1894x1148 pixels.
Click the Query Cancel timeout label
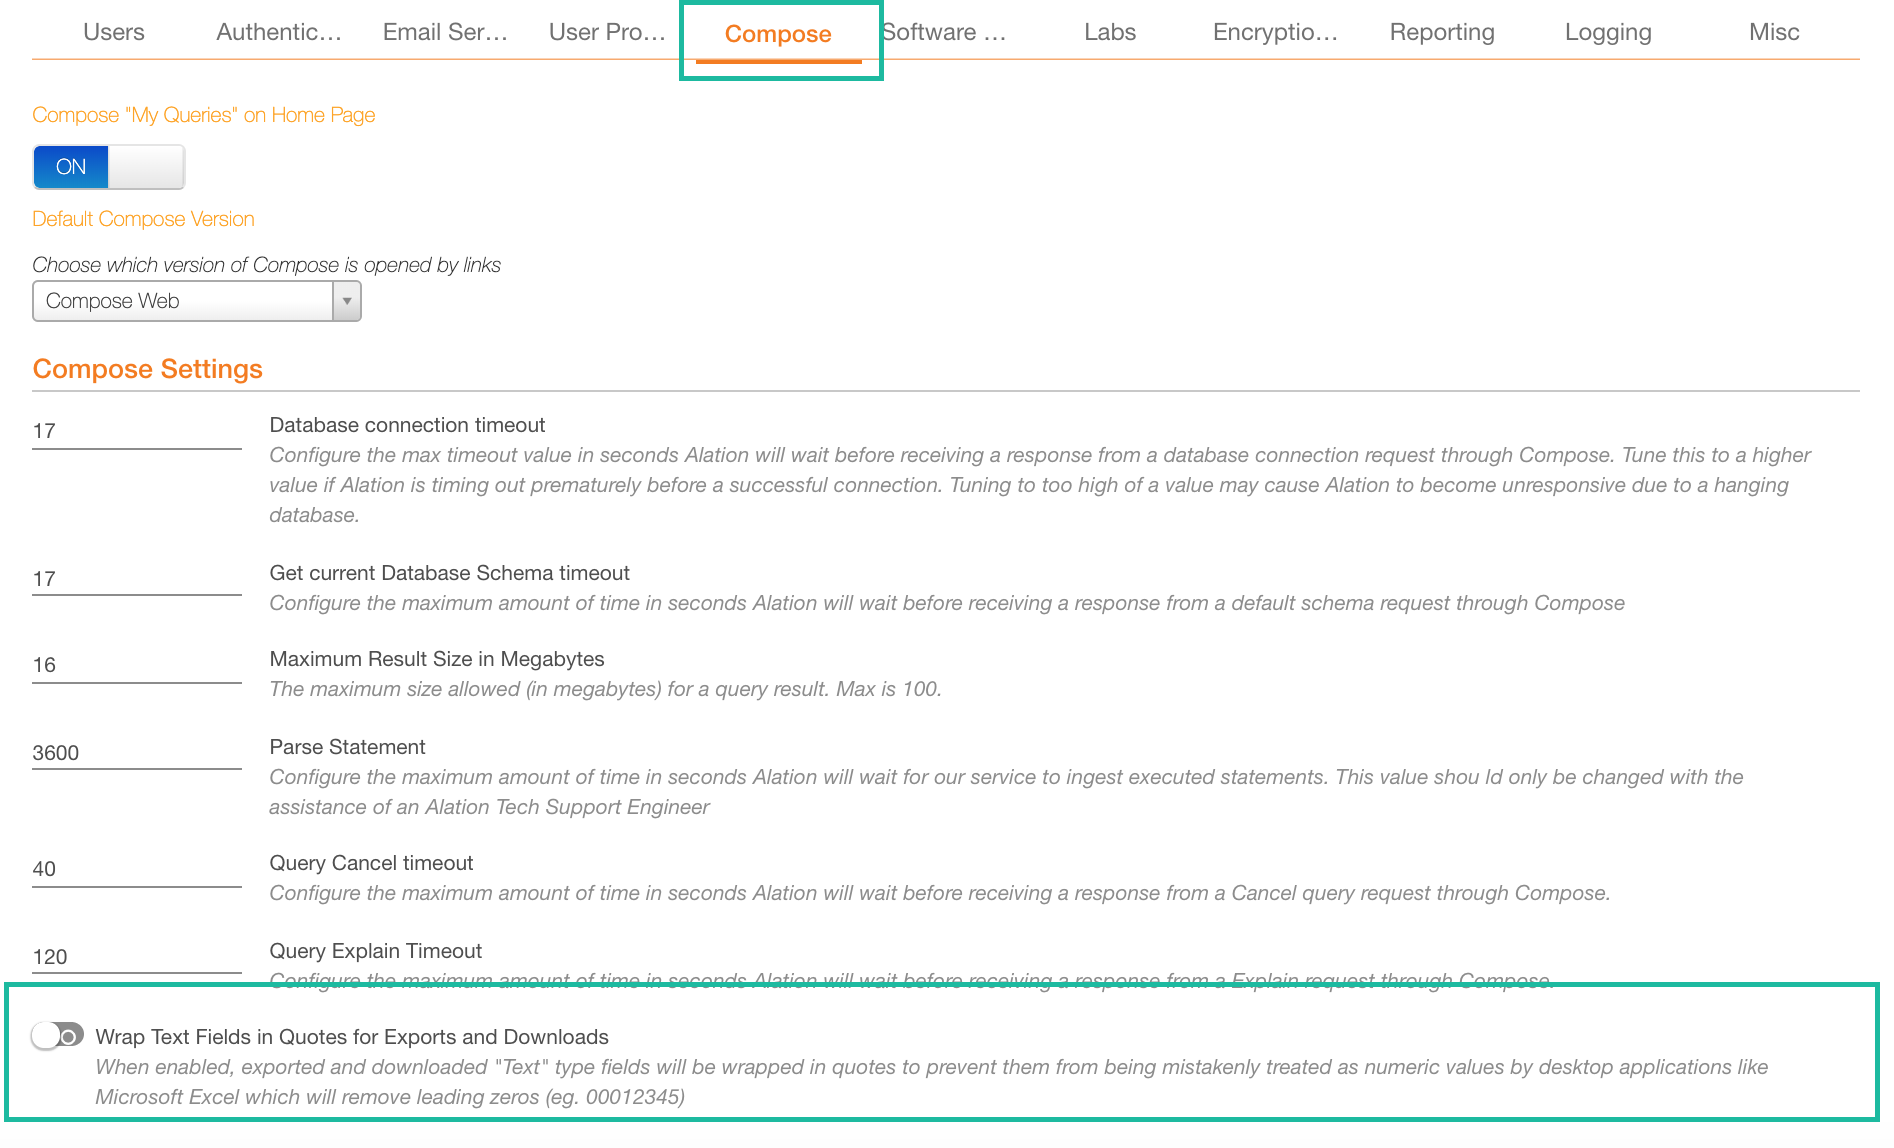pyautogui.click(x=371, y=863)
